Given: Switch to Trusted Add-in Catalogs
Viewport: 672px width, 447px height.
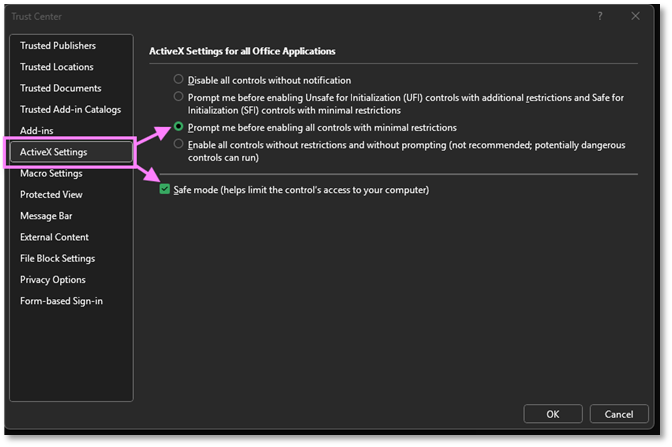Looking at the screenshot, I should [70, 109].
